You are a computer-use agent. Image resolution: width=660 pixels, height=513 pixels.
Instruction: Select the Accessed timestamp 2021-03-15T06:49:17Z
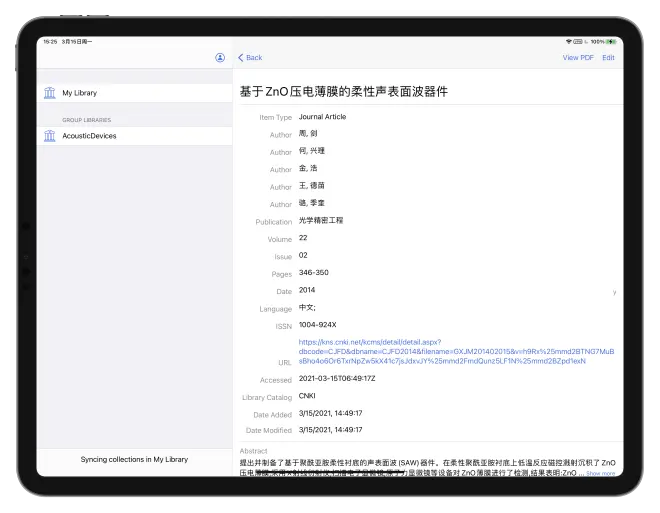pyautogui.click(x=337, y=378)
